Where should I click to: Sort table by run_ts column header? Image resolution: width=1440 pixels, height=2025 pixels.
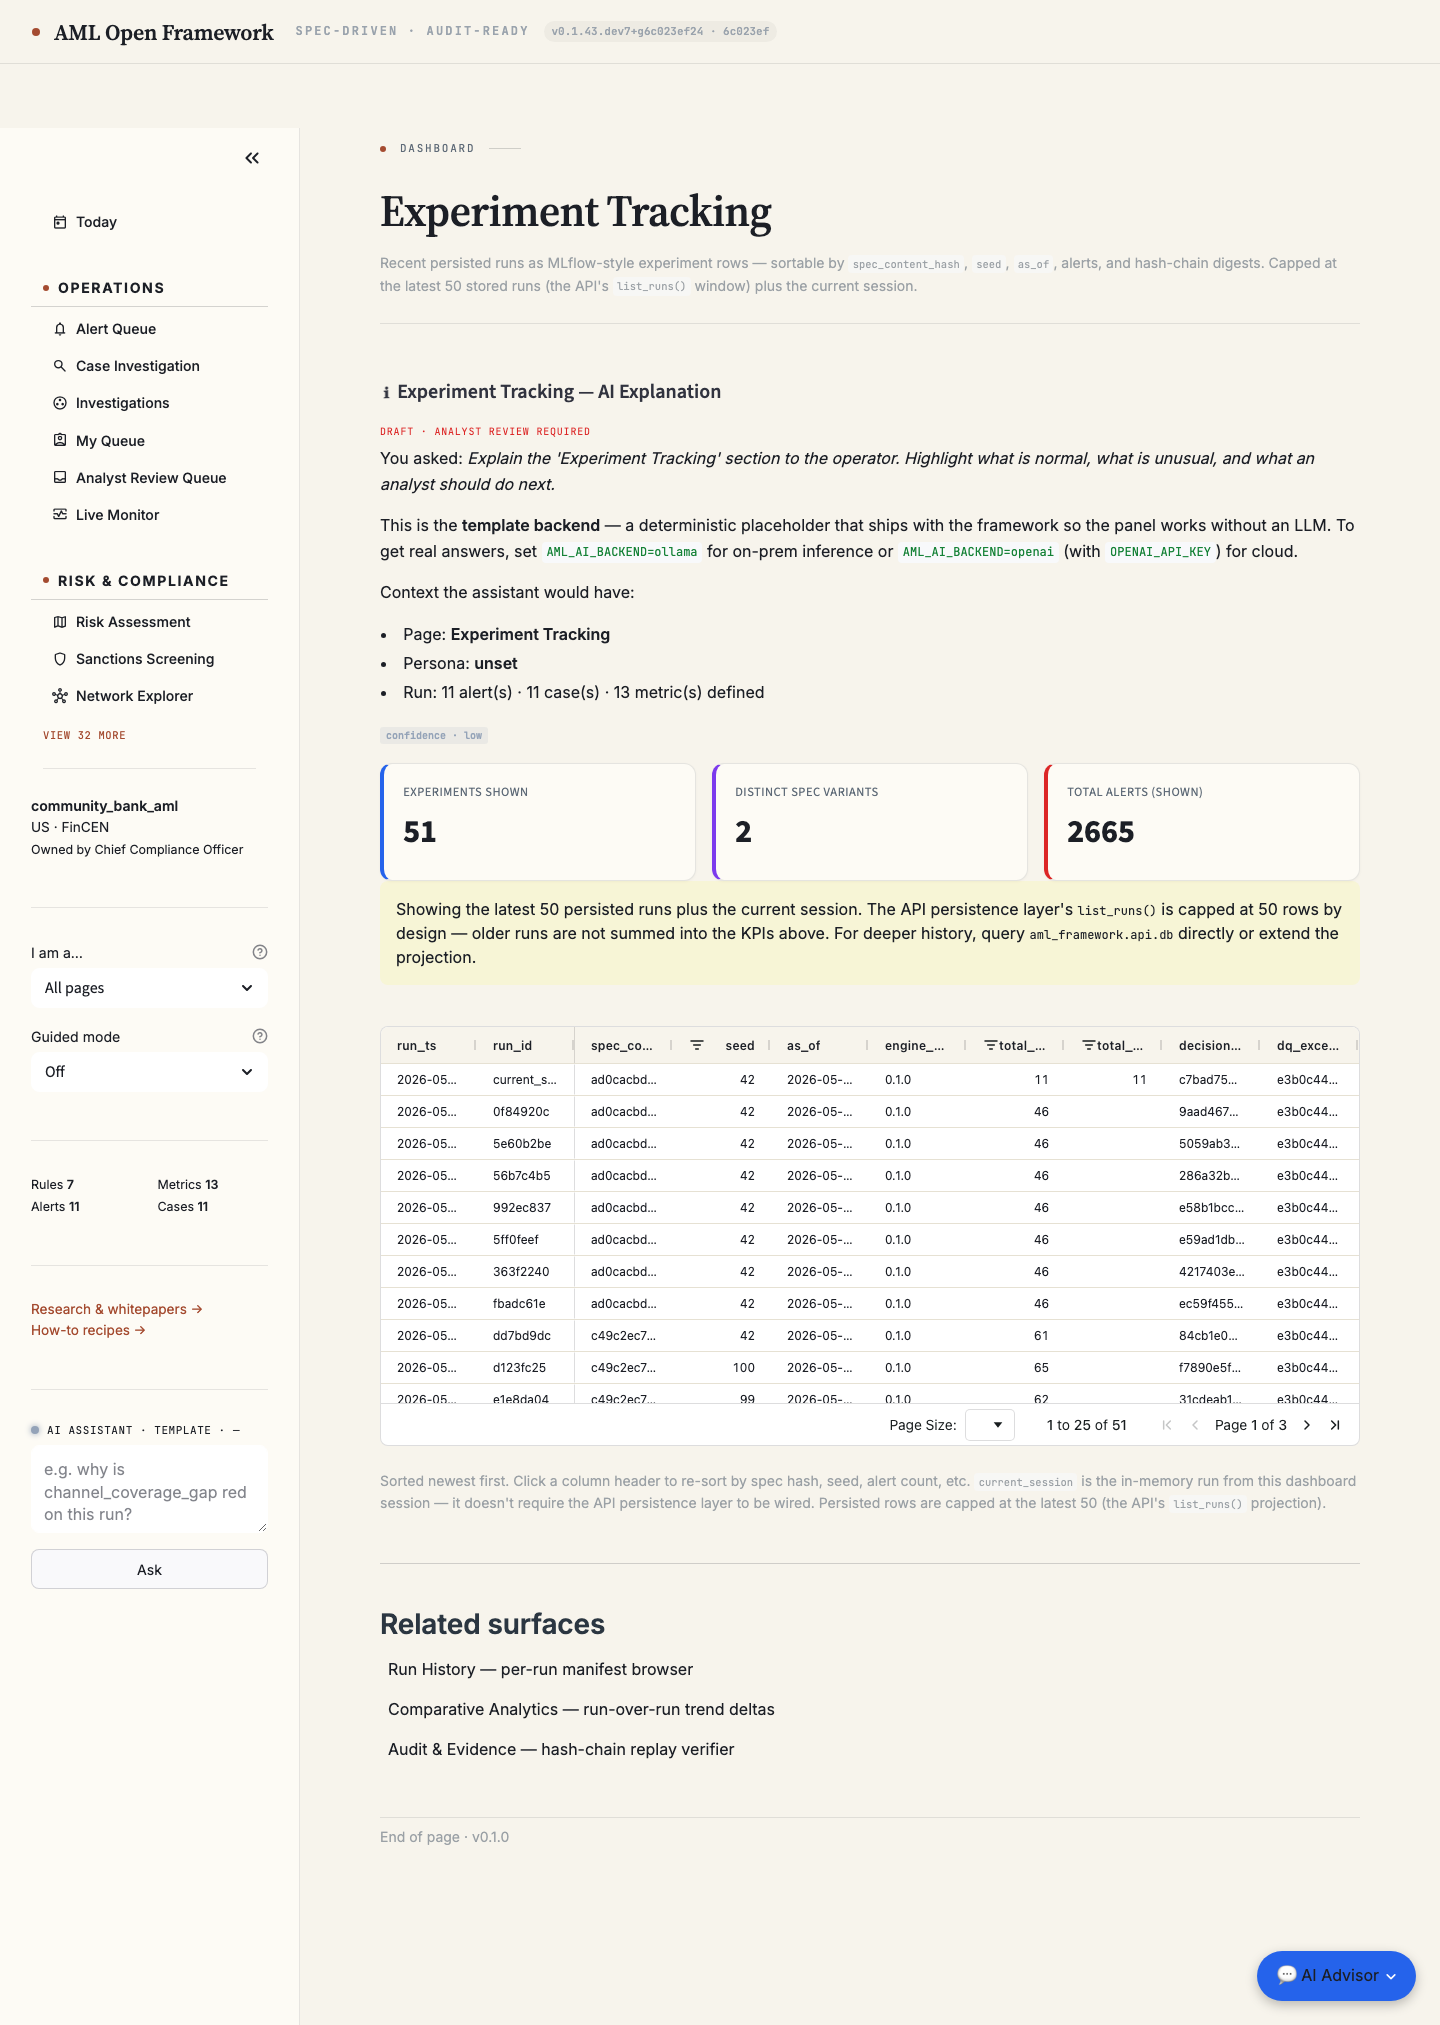pos(416,1045)
